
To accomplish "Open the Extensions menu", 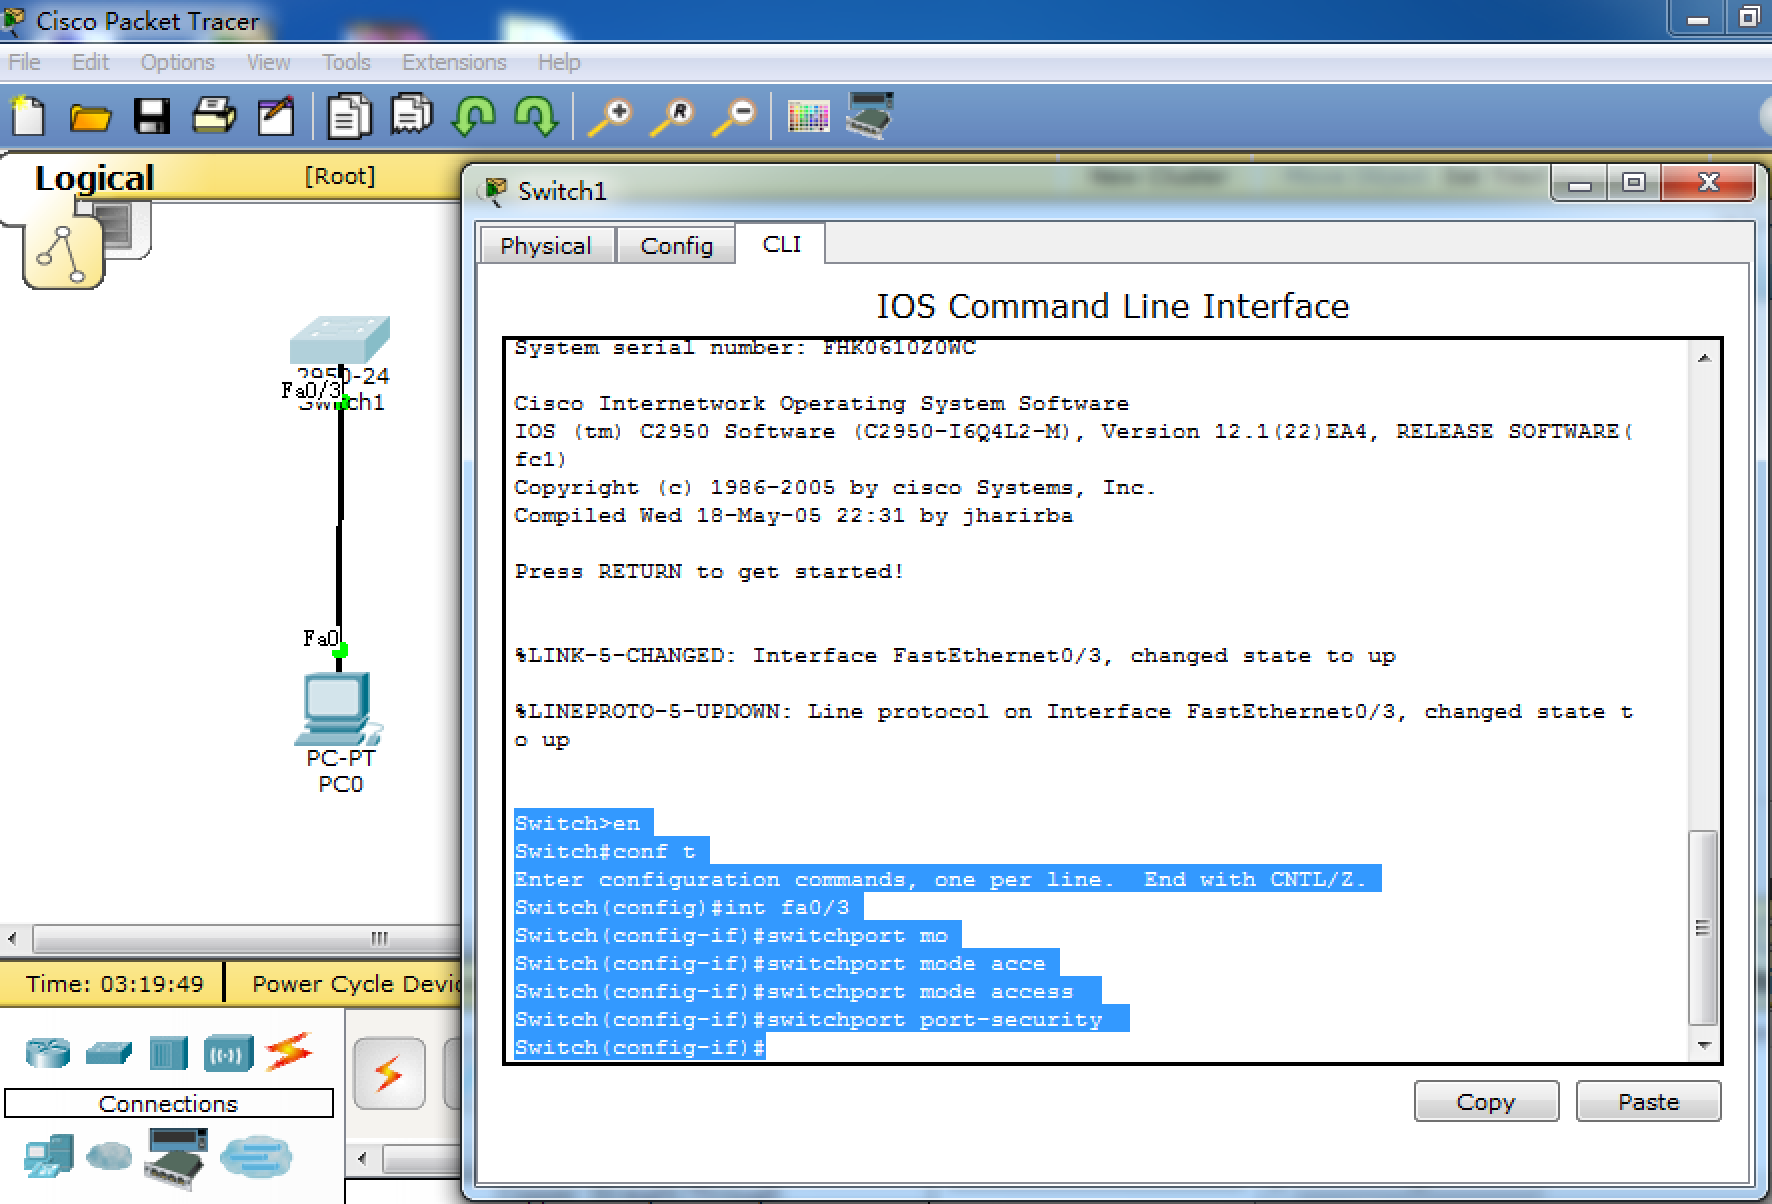I will (x=454, y=62).
